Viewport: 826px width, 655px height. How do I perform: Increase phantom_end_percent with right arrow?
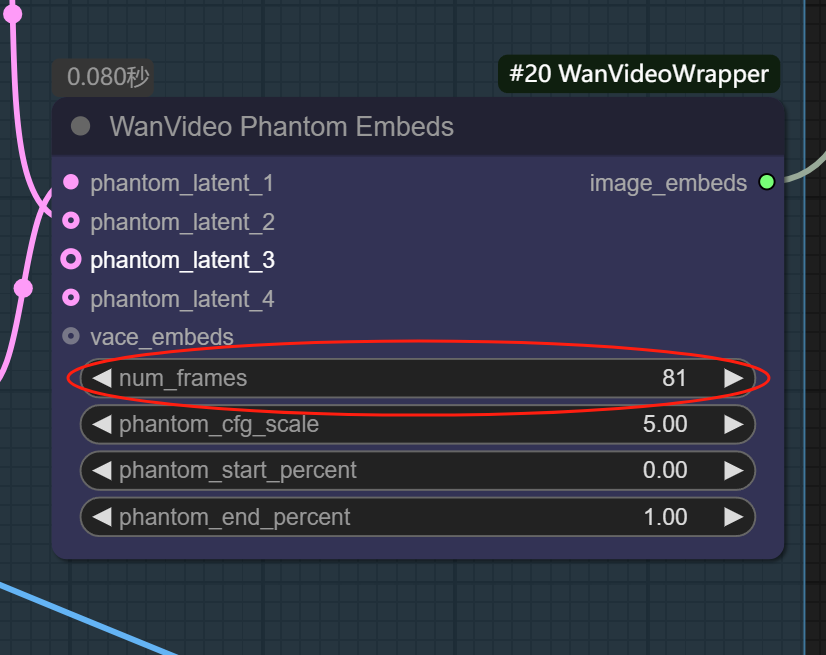[734, 517]
